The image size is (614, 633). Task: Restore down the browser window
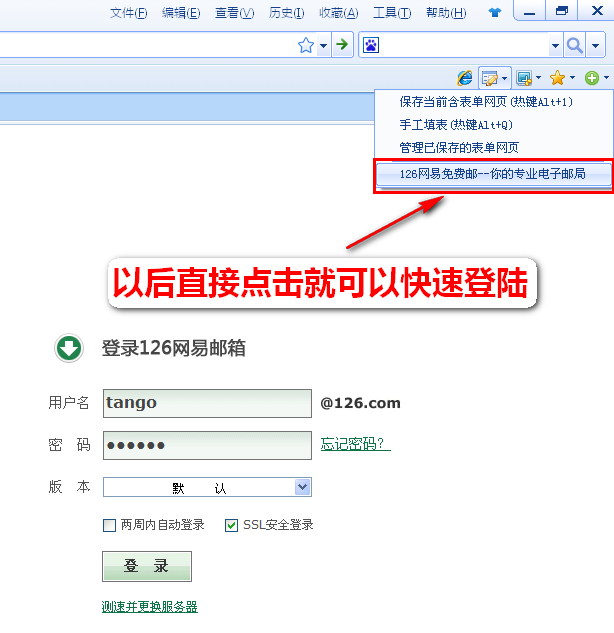tap(562, 11)
